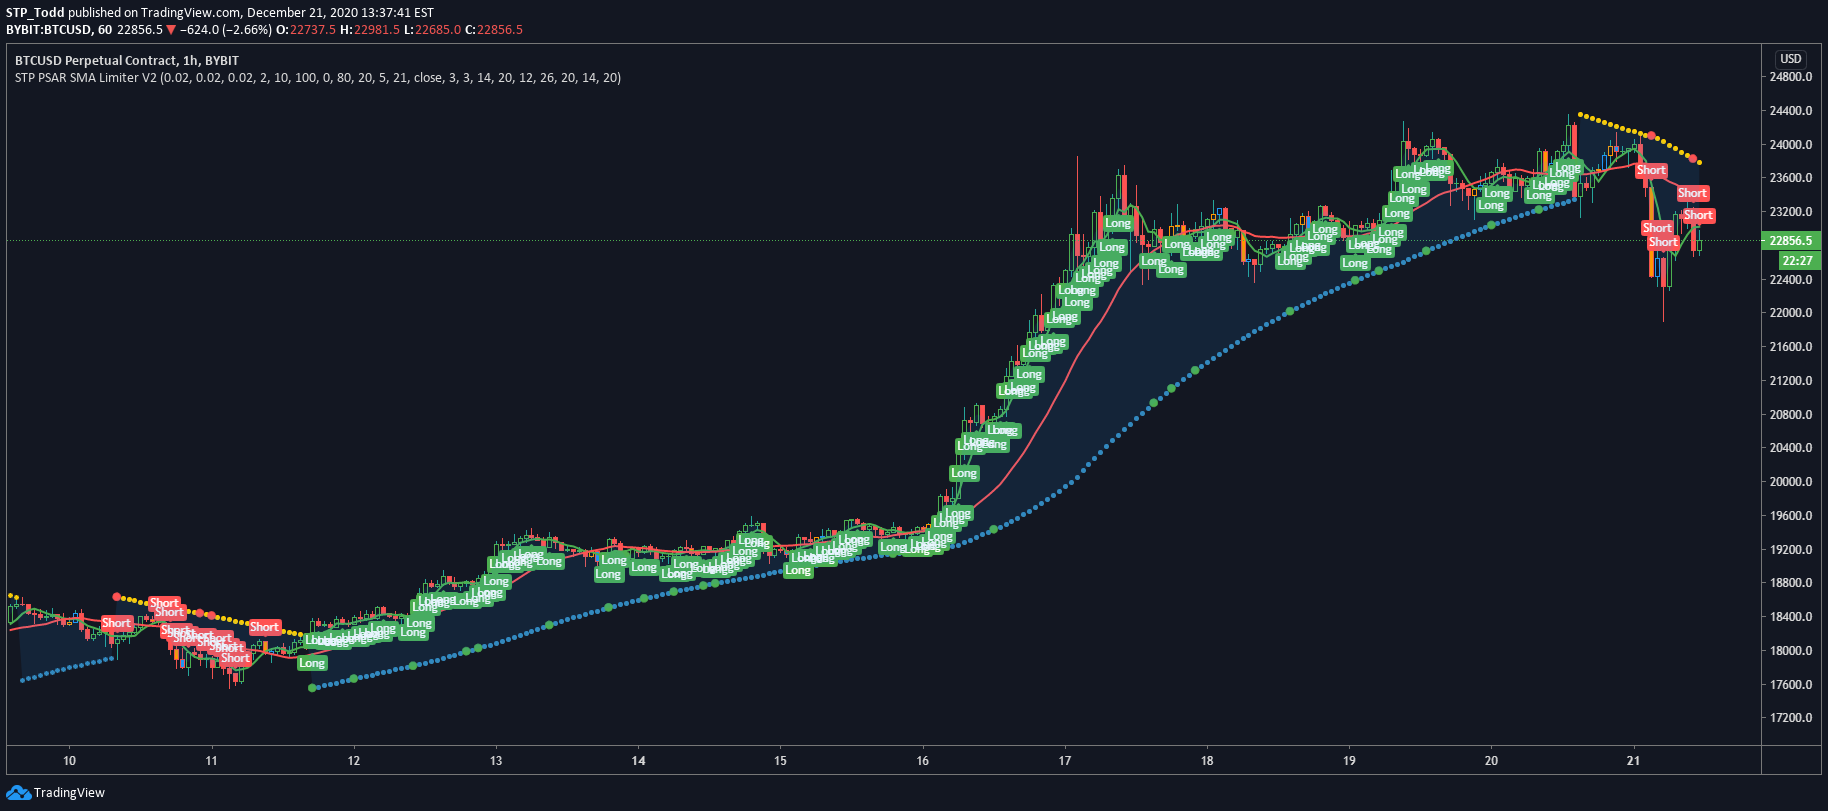Click the 18400.0 price axis label
Screen dimensions: 1828x811
pos(1791,617)
